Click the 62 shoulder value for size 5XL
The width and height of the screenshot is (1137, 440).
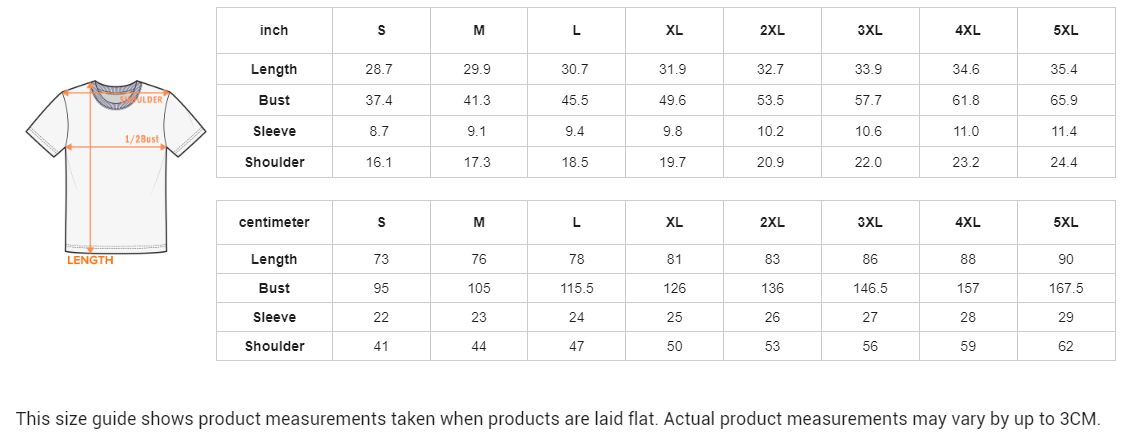(x=1066, y=346)
